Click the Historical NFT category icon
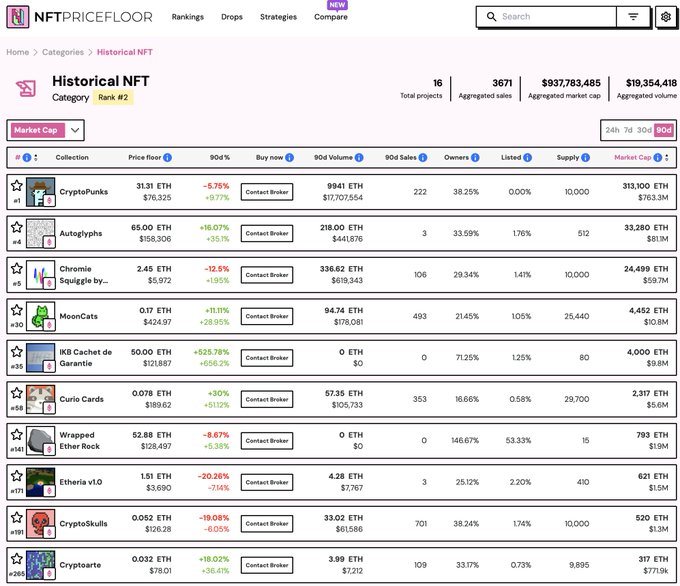The image size is (680, 586). tap(26, 88)
